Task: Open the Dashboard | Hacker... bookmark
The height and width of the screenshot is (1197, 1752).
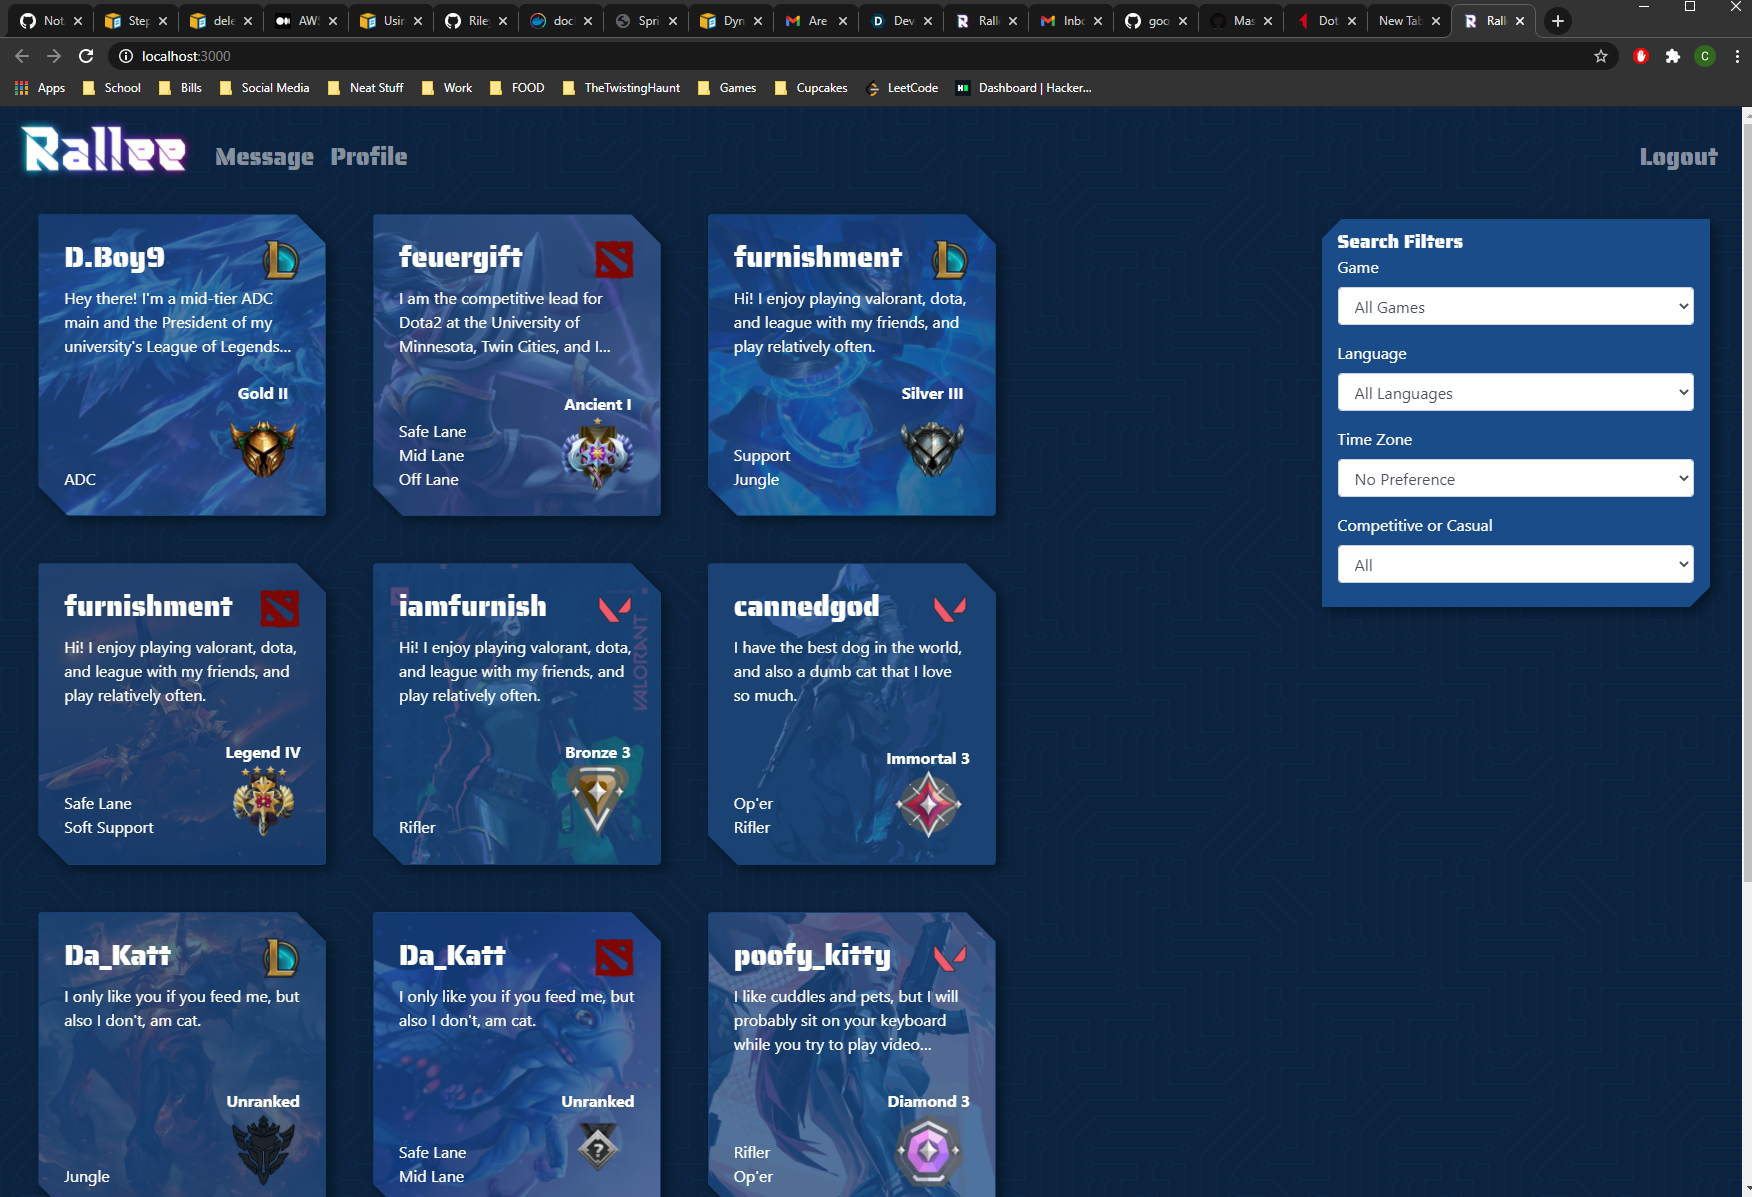Action: click(x=1023, y=88)
